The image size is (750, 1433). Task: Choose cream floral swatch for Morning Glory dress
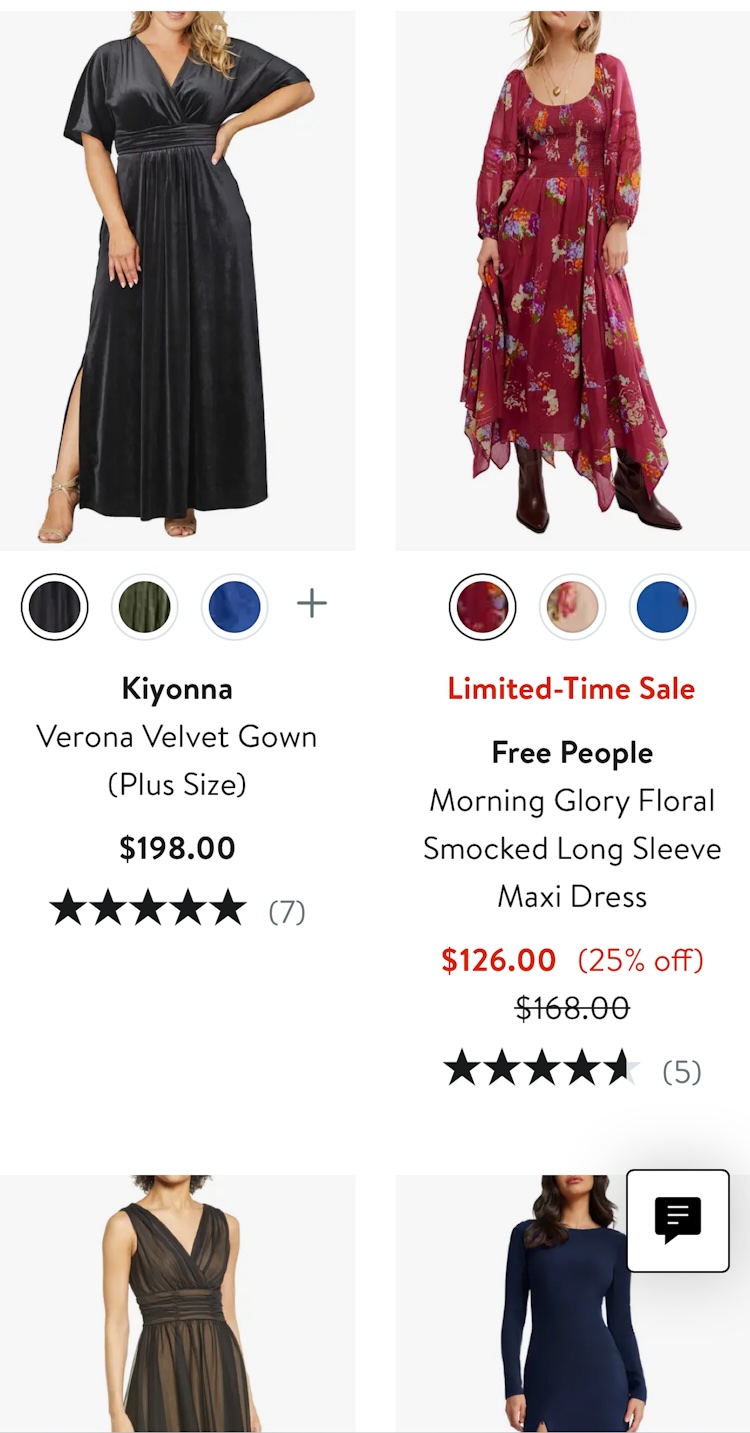(572, 606)
